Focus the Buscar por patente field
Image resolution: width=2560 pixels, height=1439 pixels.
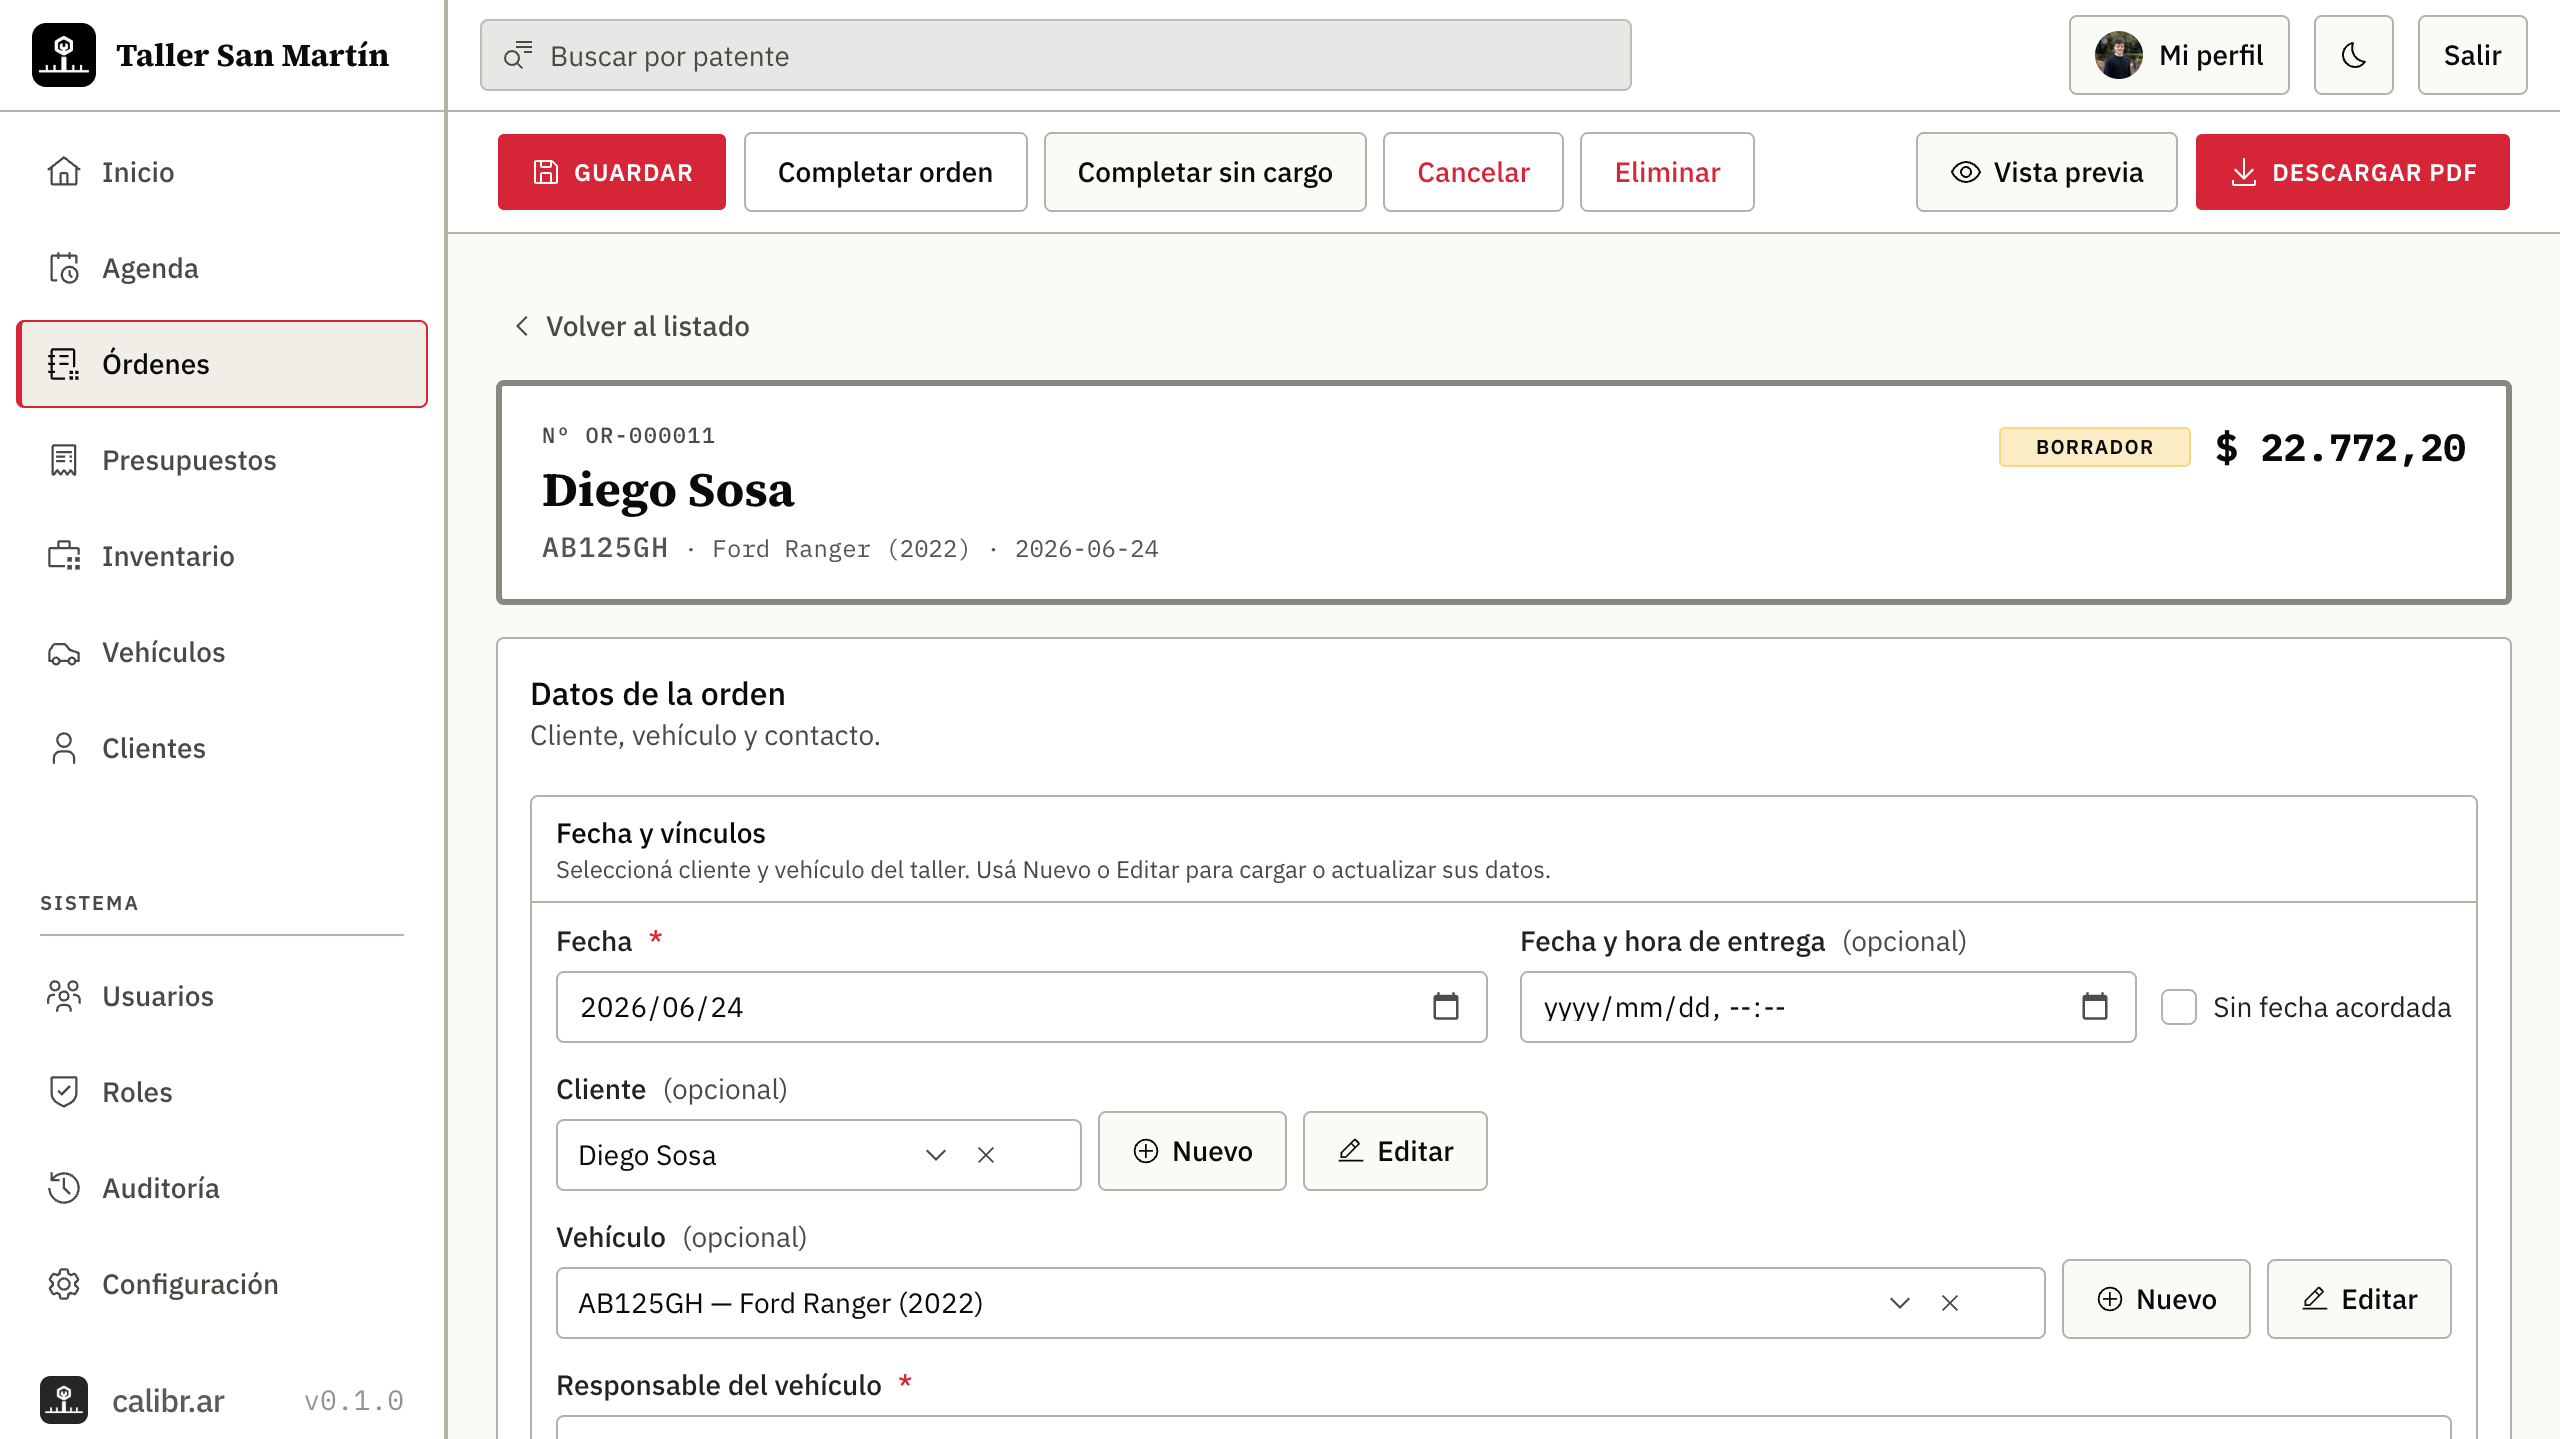point(1056,55)
